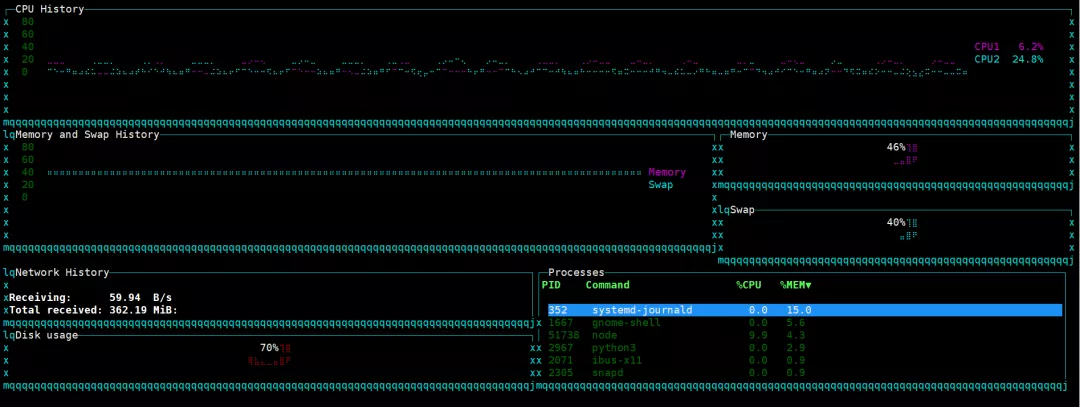Click PID 2967 in the process table
The height and width of the screenshot is (407, 1080).
pyautogui.click(x=561, y=348)
